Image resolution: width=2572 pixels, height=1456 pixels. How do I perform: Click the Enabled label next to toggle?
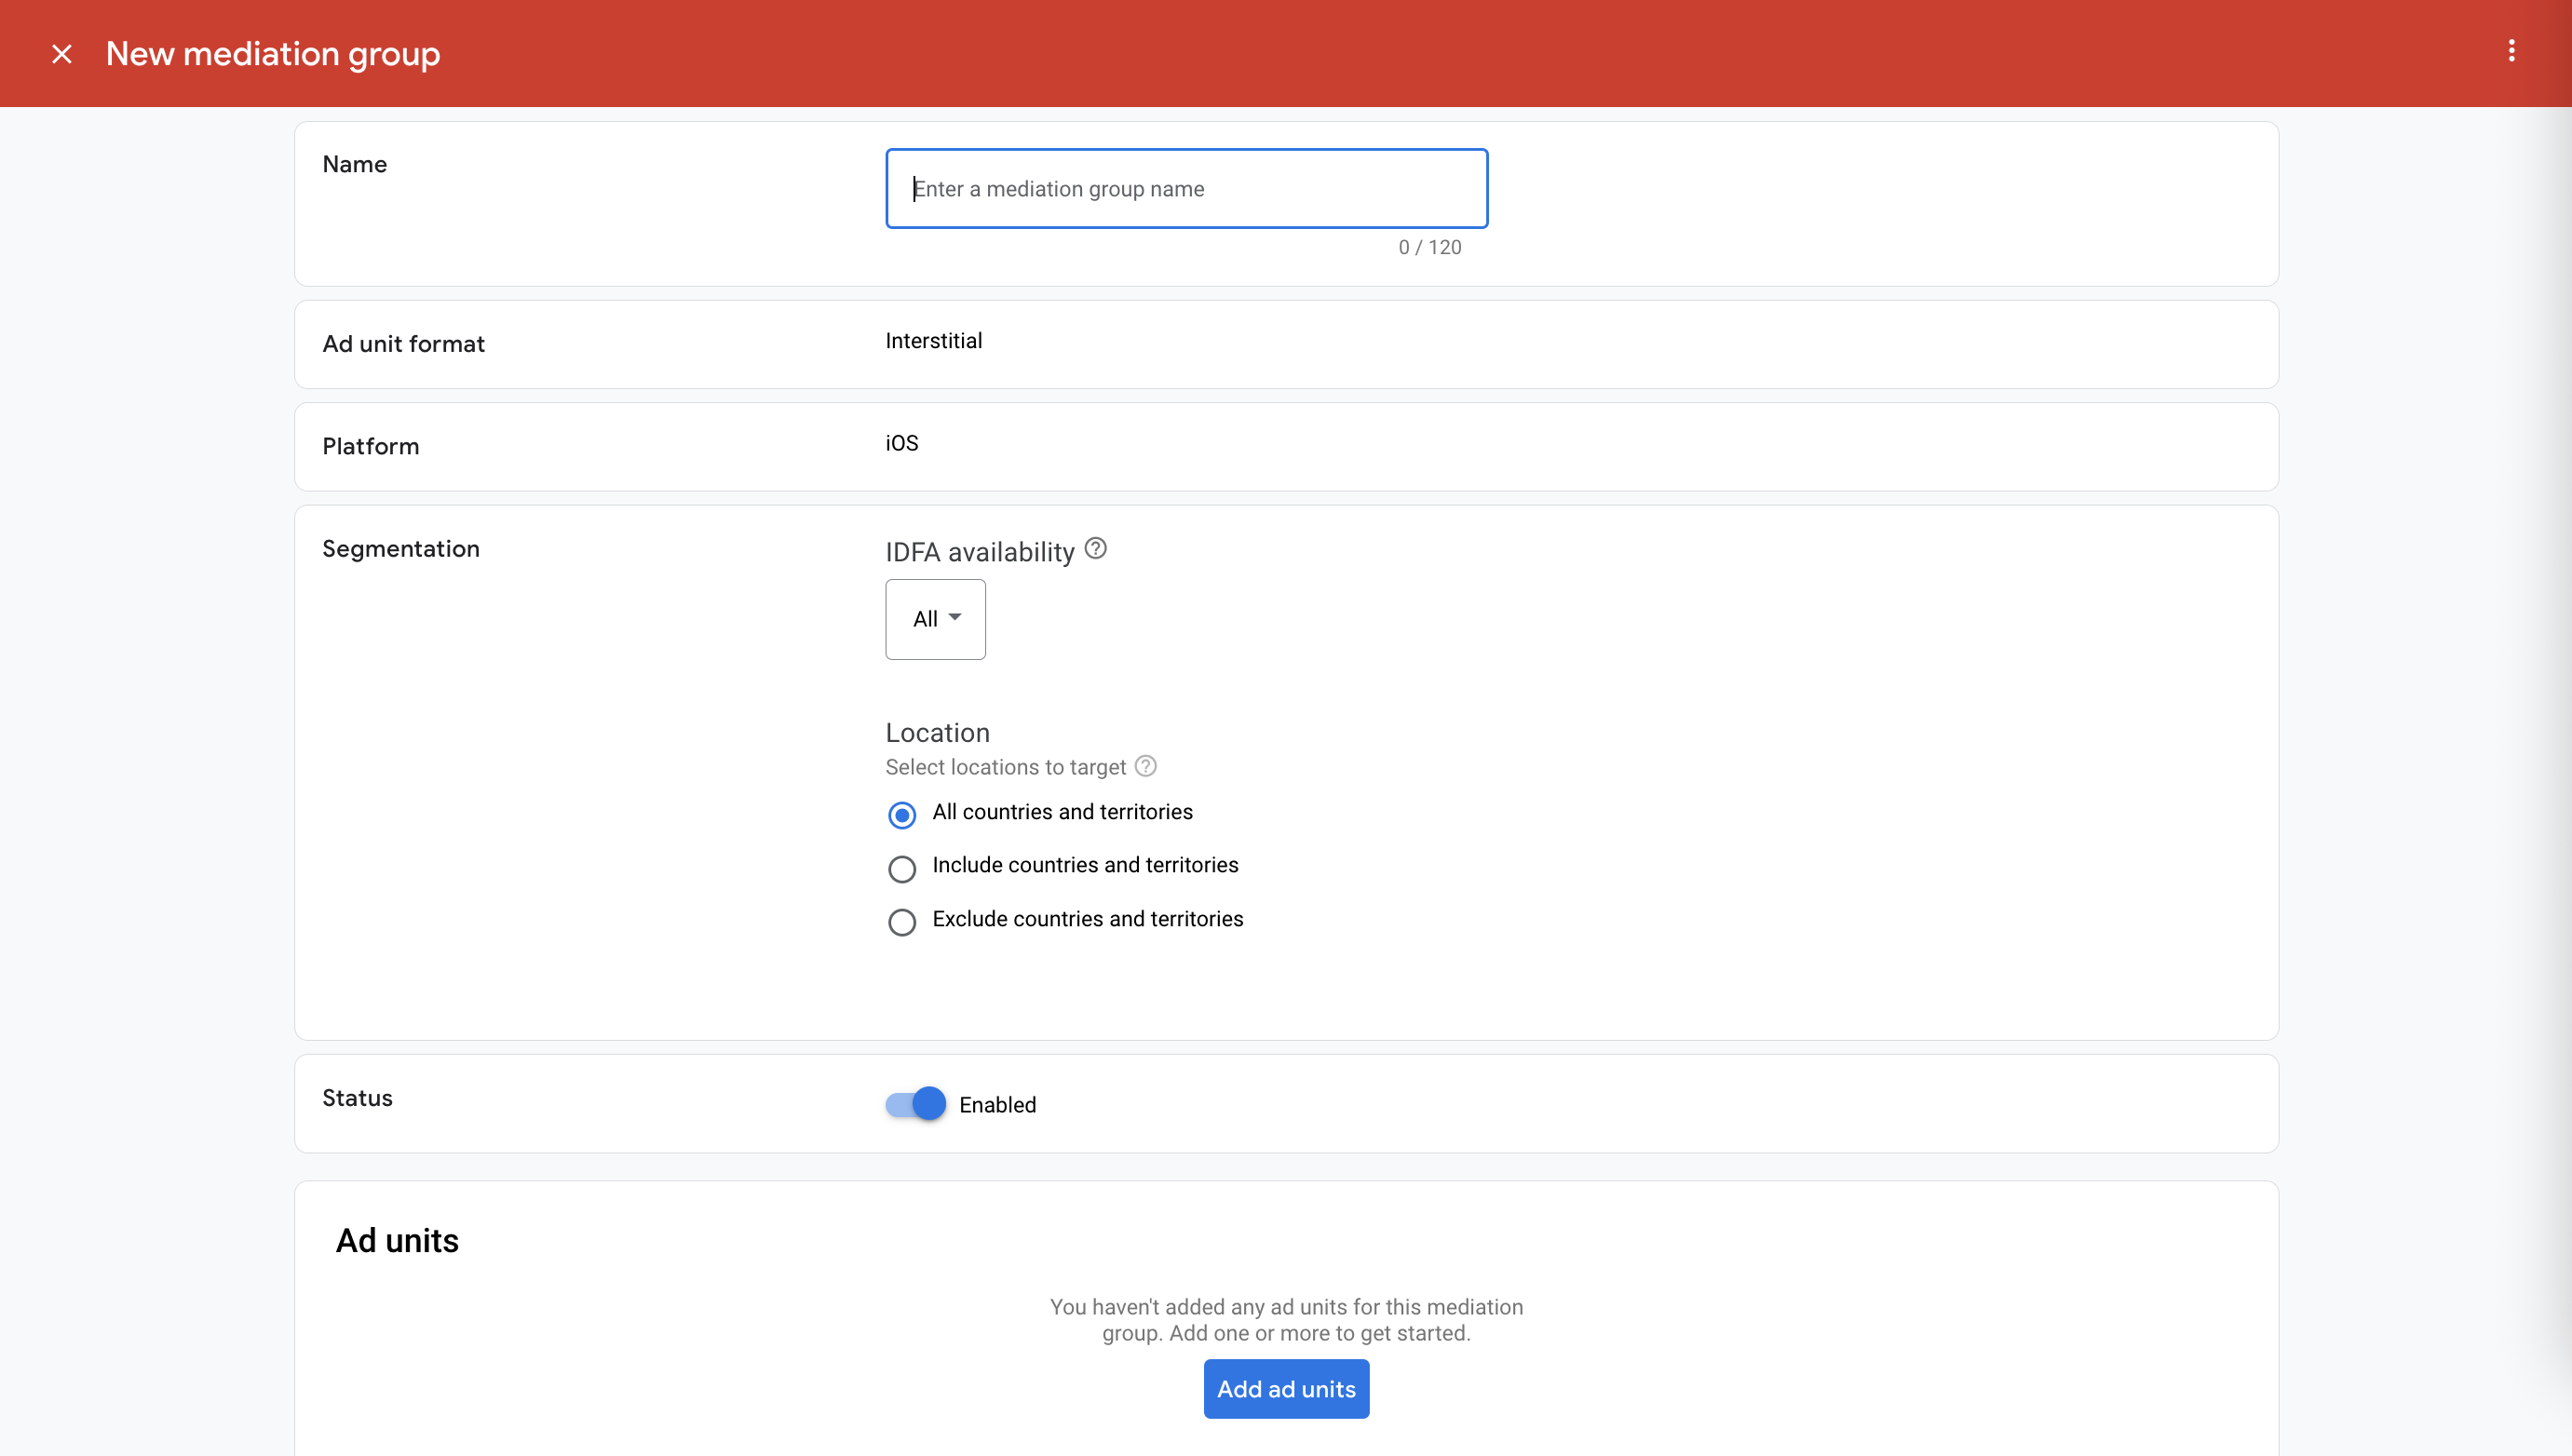click(x=997, y=1105)
